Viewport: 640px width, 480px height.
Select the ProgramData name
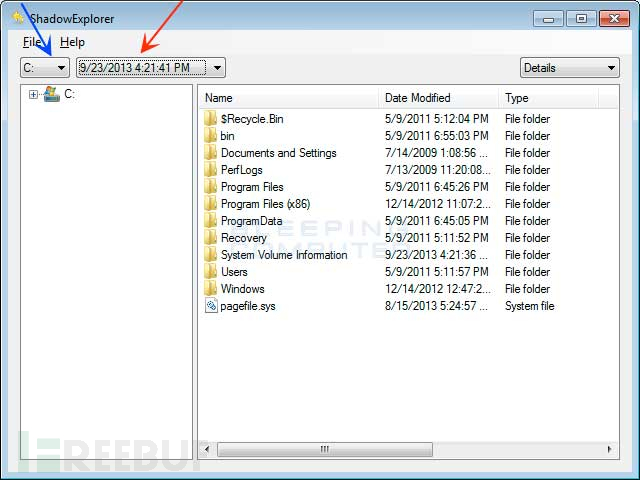click(251, 221)
